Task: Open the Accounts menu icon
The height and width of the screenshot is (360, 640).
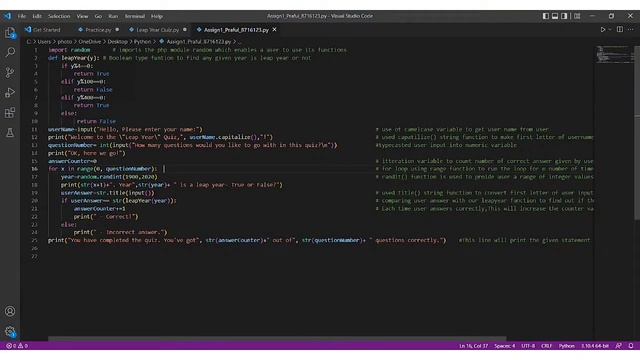Action: click(x=10, y=311)
